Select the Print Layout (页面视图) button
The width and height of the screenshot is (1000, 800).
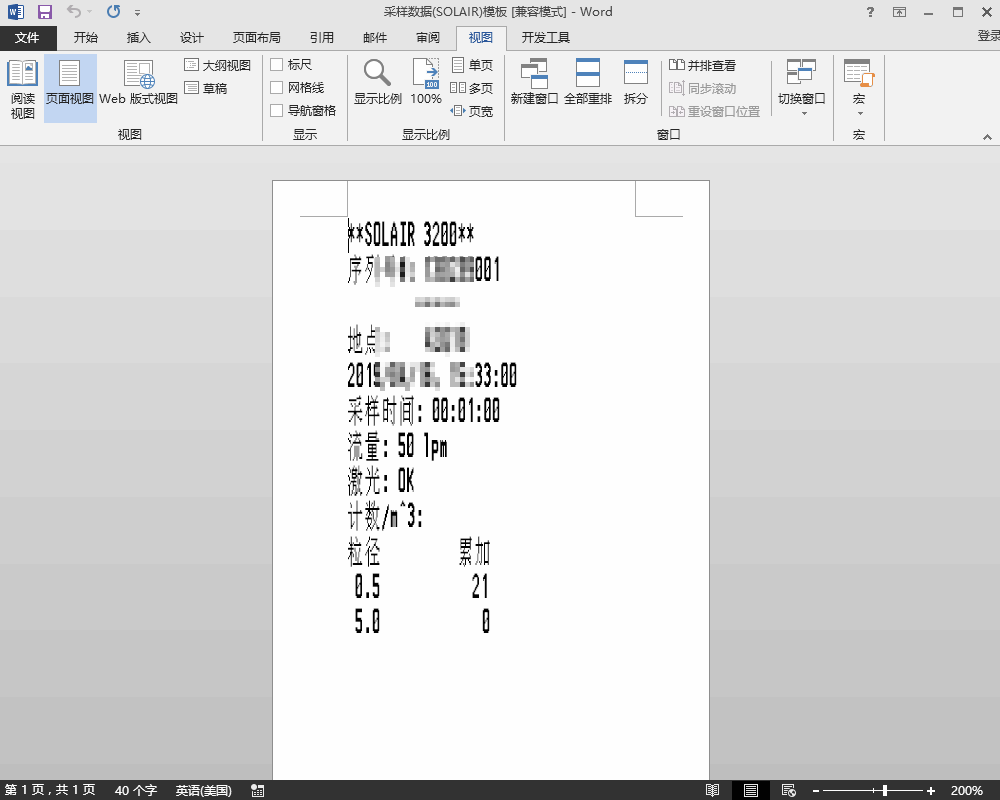pyautogui.click(x=70, y=89)
